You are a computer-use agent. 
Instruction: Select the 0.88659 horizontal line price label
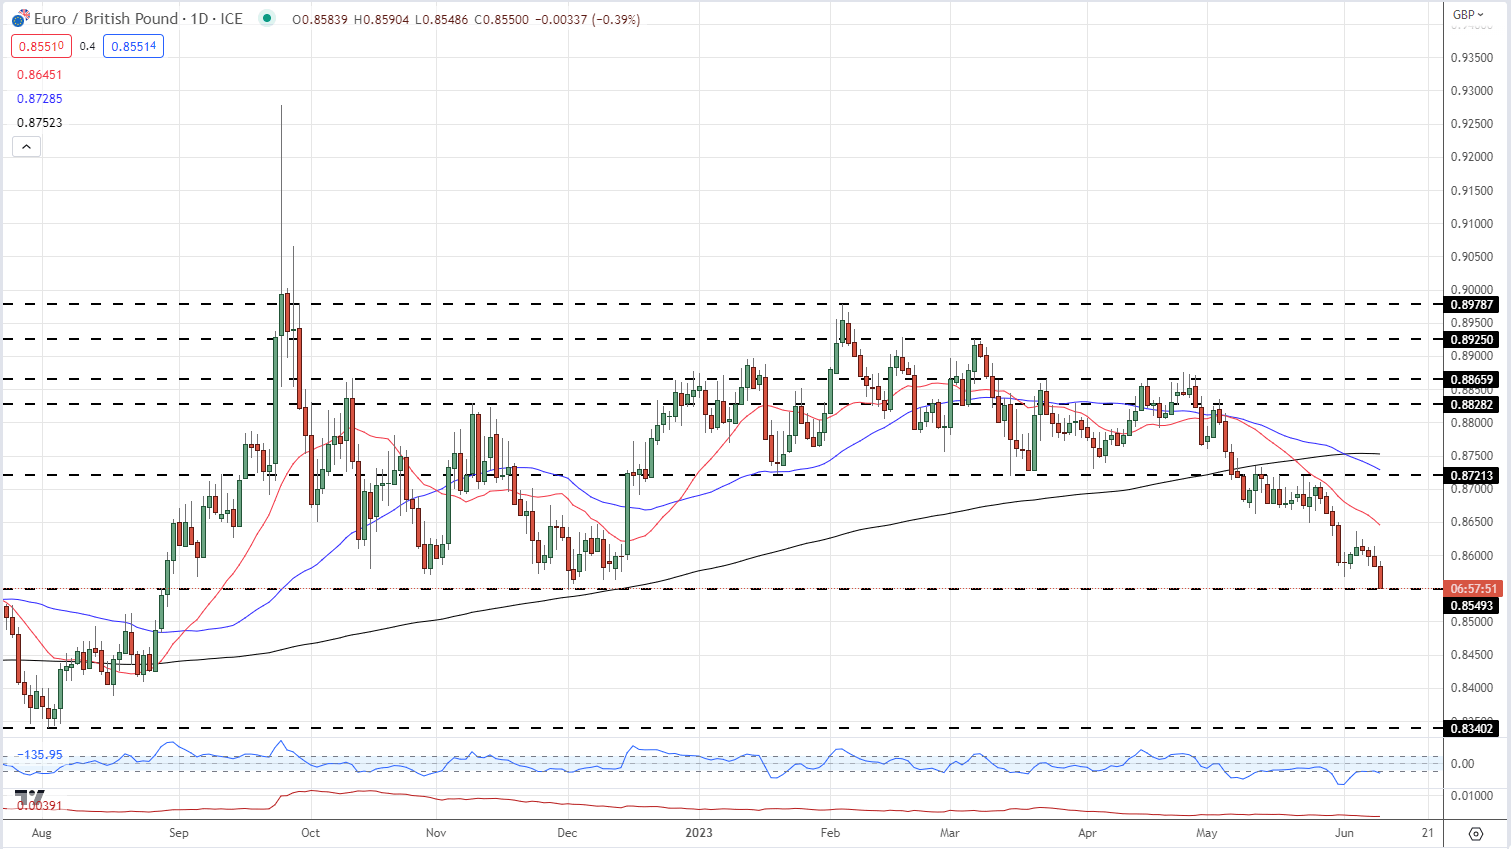[x=1473, y=380]
